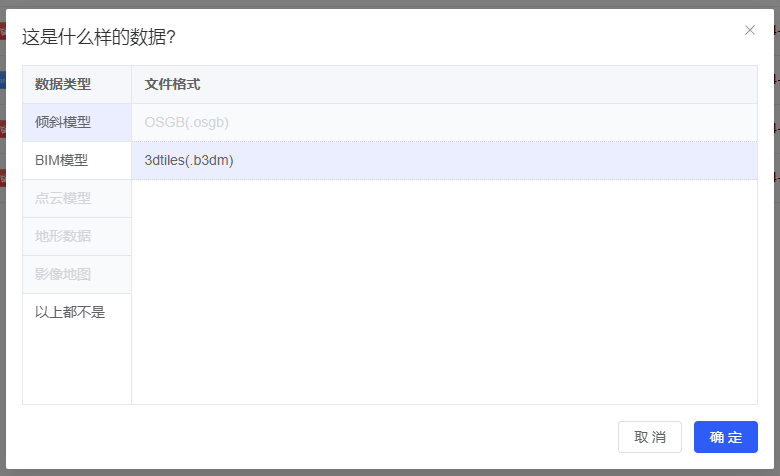Screen dimensions: 780x476
Task: Select BIM模型 in the data type list
Action: tap(62, 160)
